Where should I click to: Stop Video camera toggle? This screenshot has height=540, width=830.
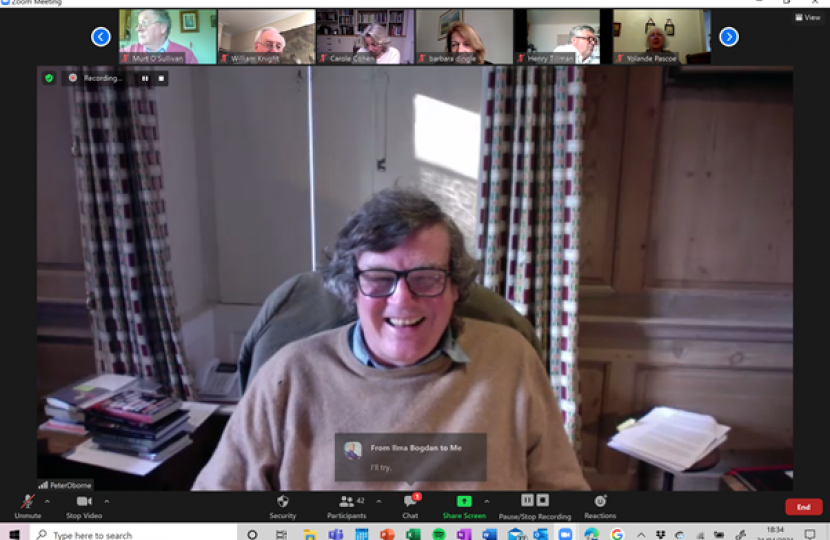(x=85, y=502)
